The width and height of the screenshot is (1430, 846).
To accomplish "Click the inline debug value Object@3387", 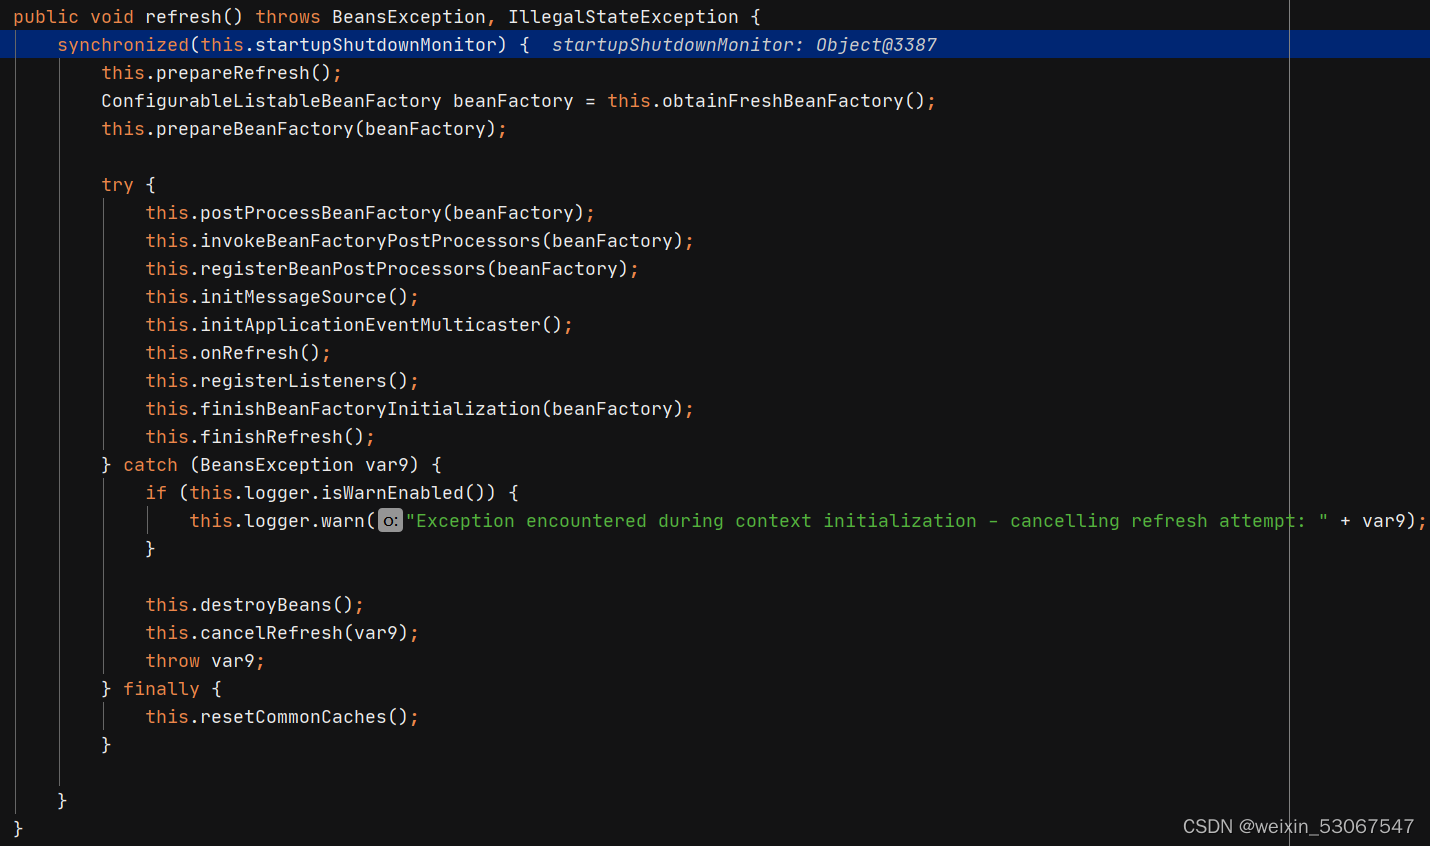I will point(876,45).
